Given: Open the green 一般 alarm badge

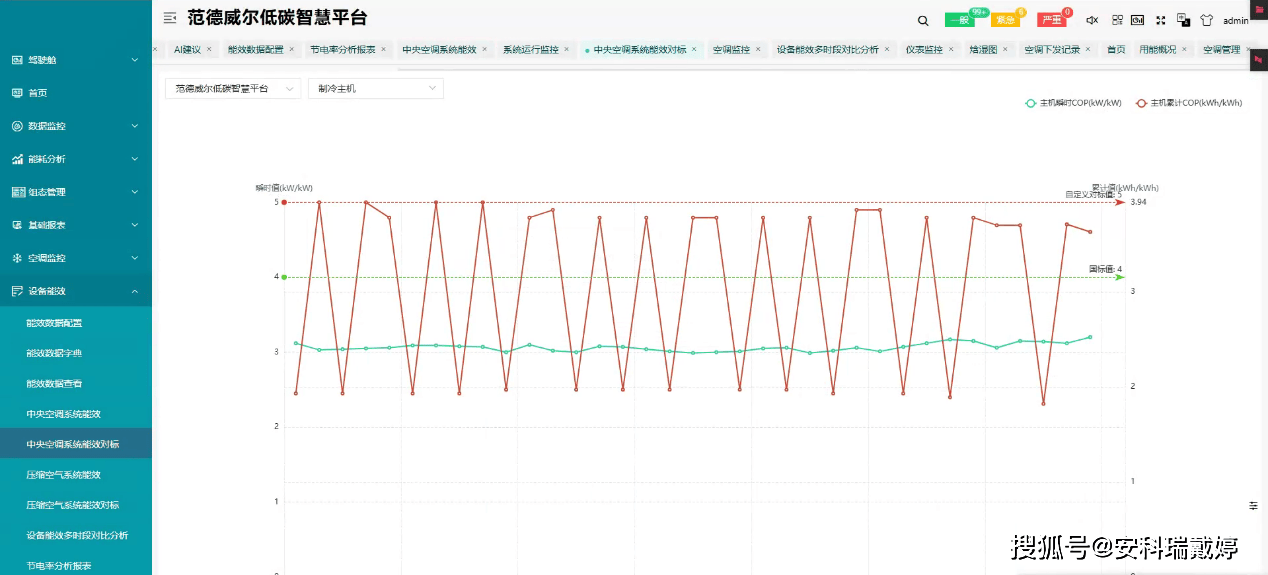Looking at the screenshot, I should click(x=959, y=20).
